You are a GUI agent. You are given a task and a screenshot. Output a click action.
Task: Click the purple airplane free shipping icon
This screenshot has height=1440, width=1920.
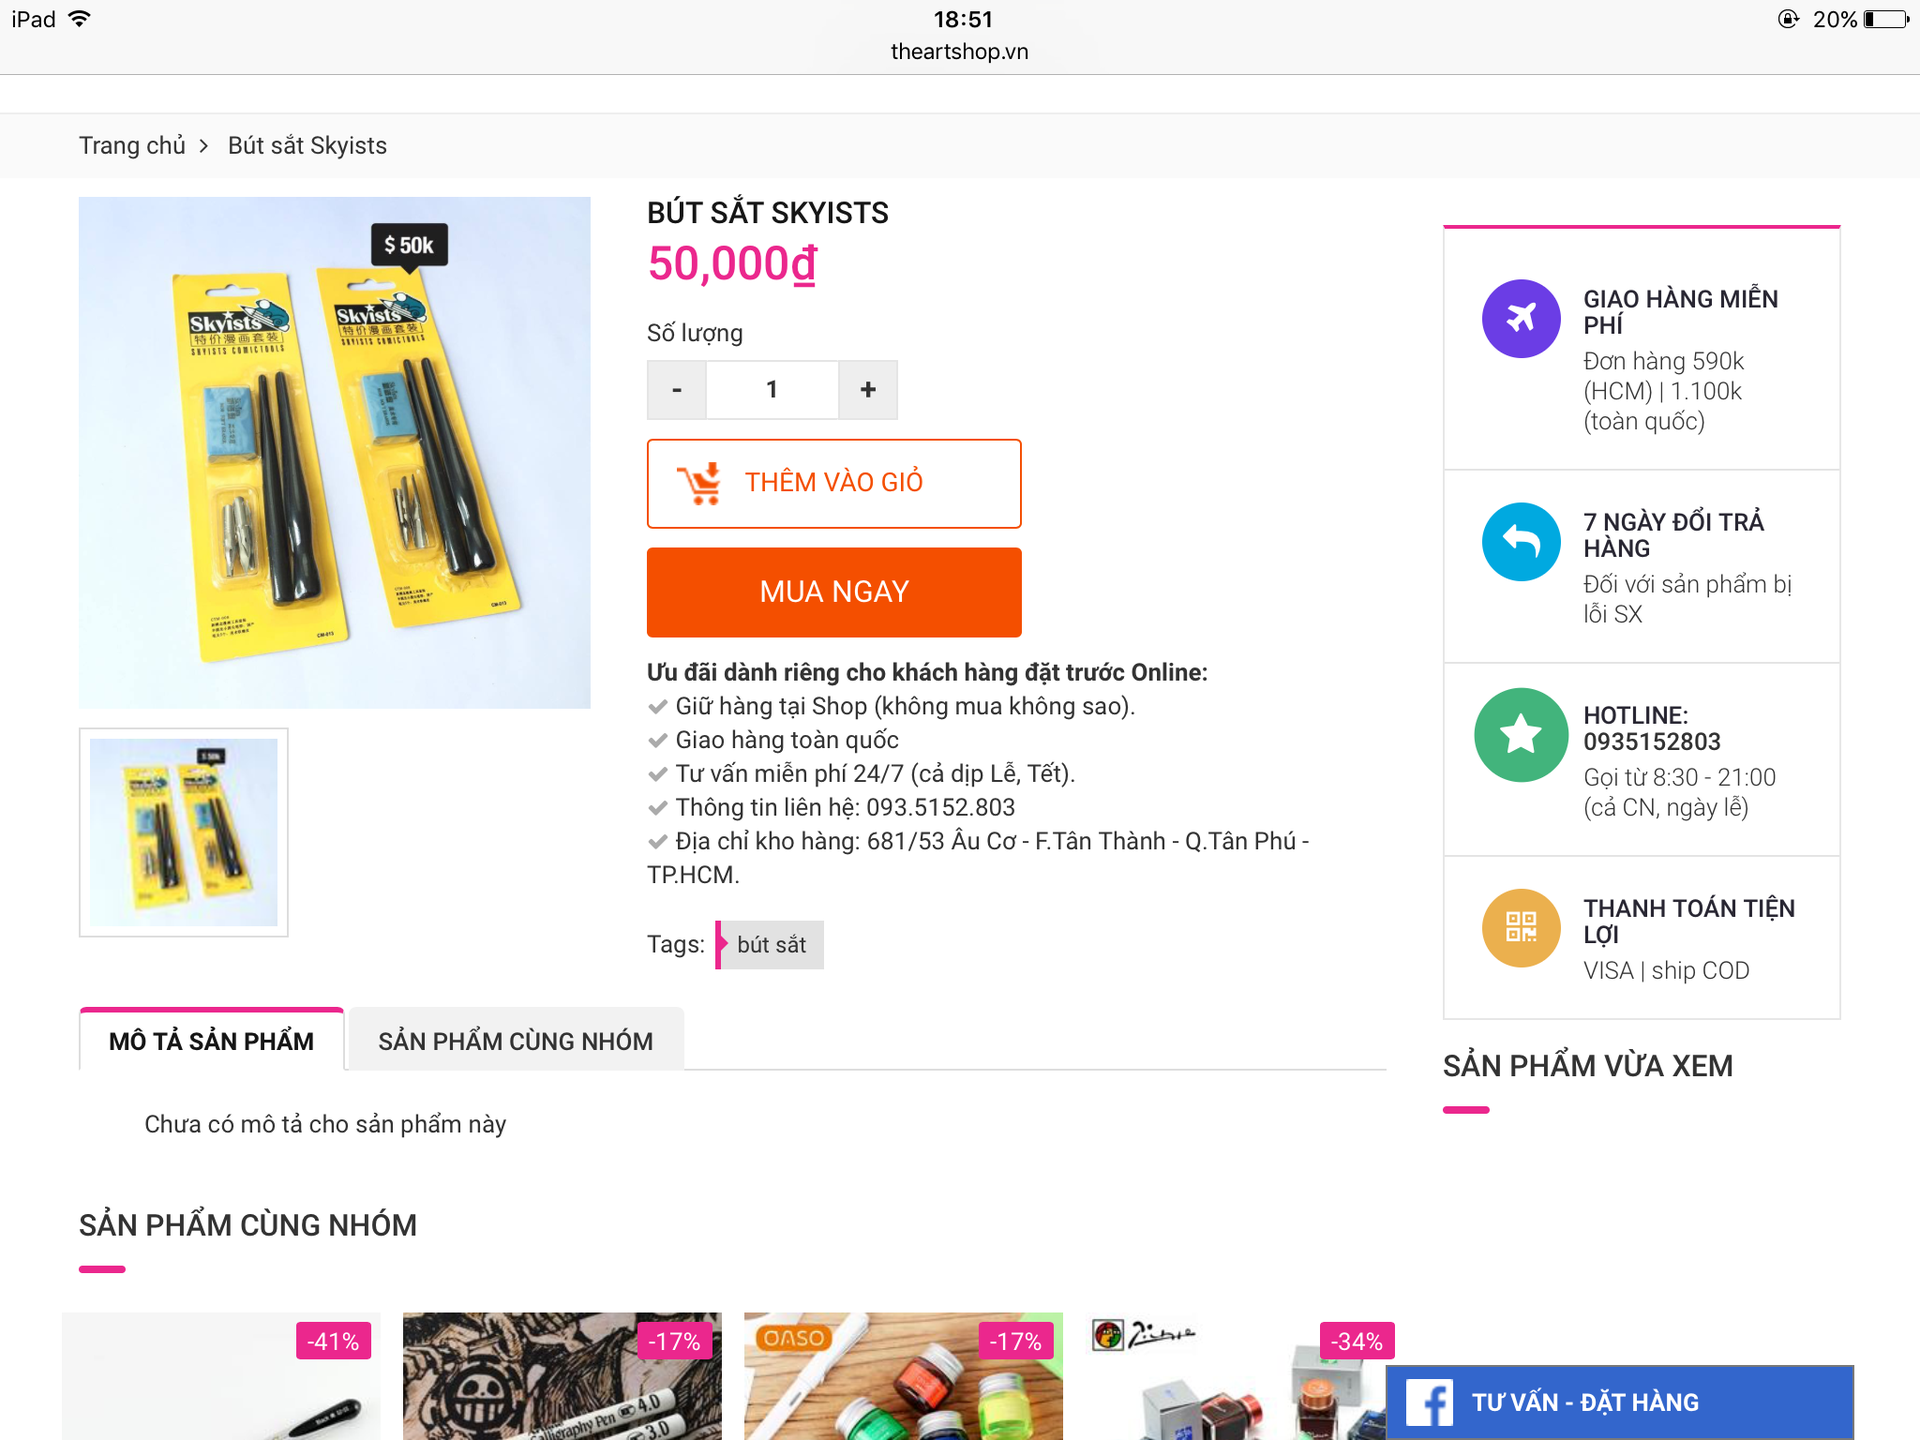click(x=1521, y=319)
